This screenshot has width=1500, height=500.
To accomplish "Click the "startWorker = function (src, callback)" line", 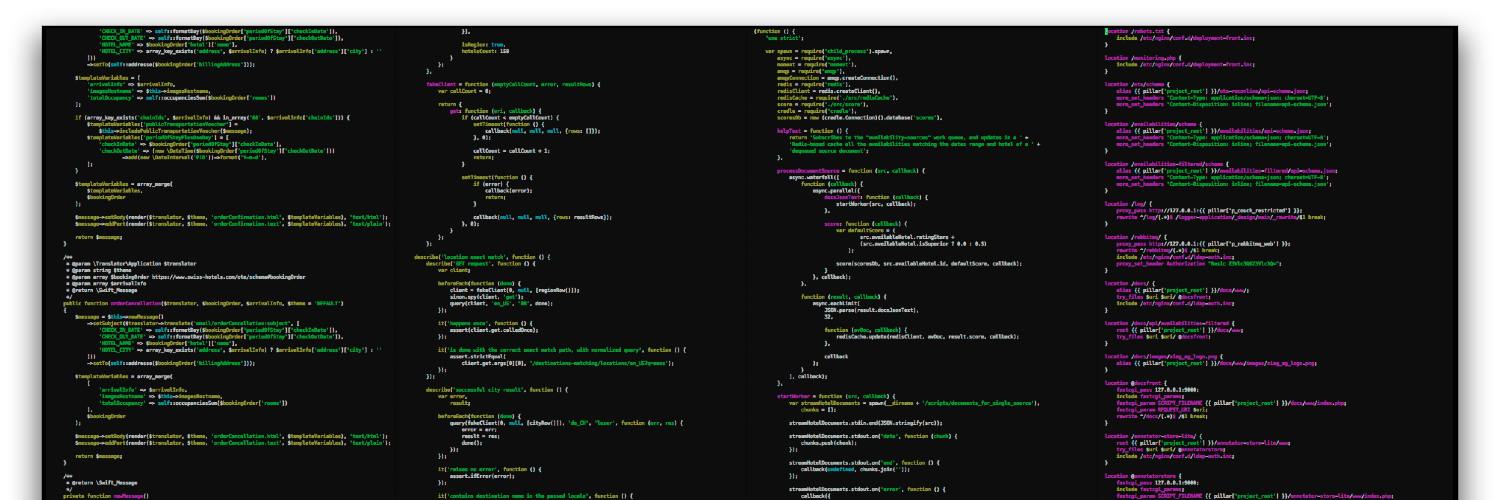I will point(836,396).
